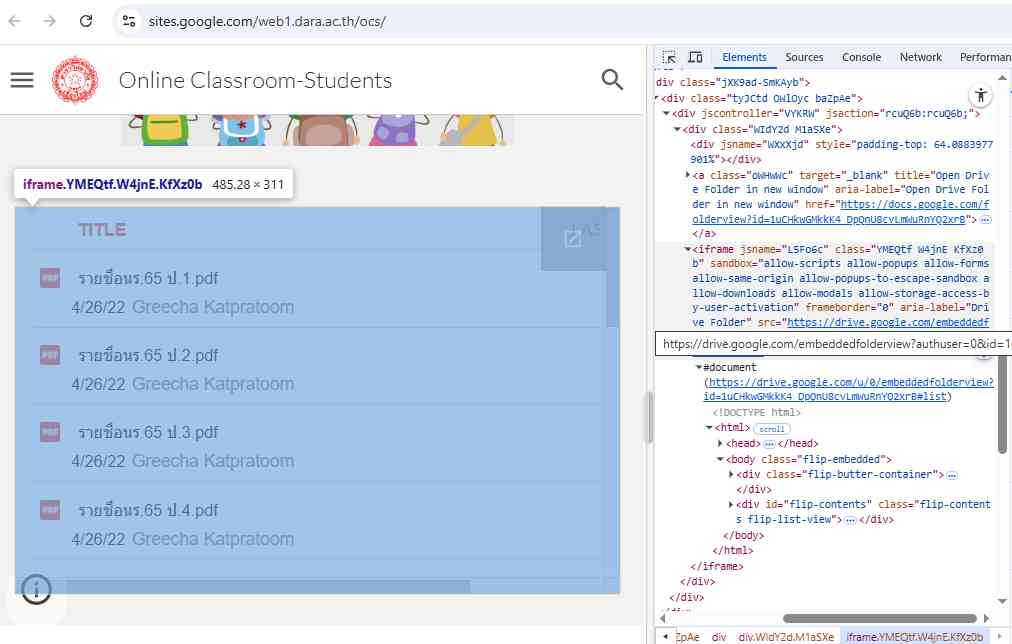Click the DevTools inspect element picker
Image resolution: width=1012 pixels, height=644 pixels.
(670, 58)
